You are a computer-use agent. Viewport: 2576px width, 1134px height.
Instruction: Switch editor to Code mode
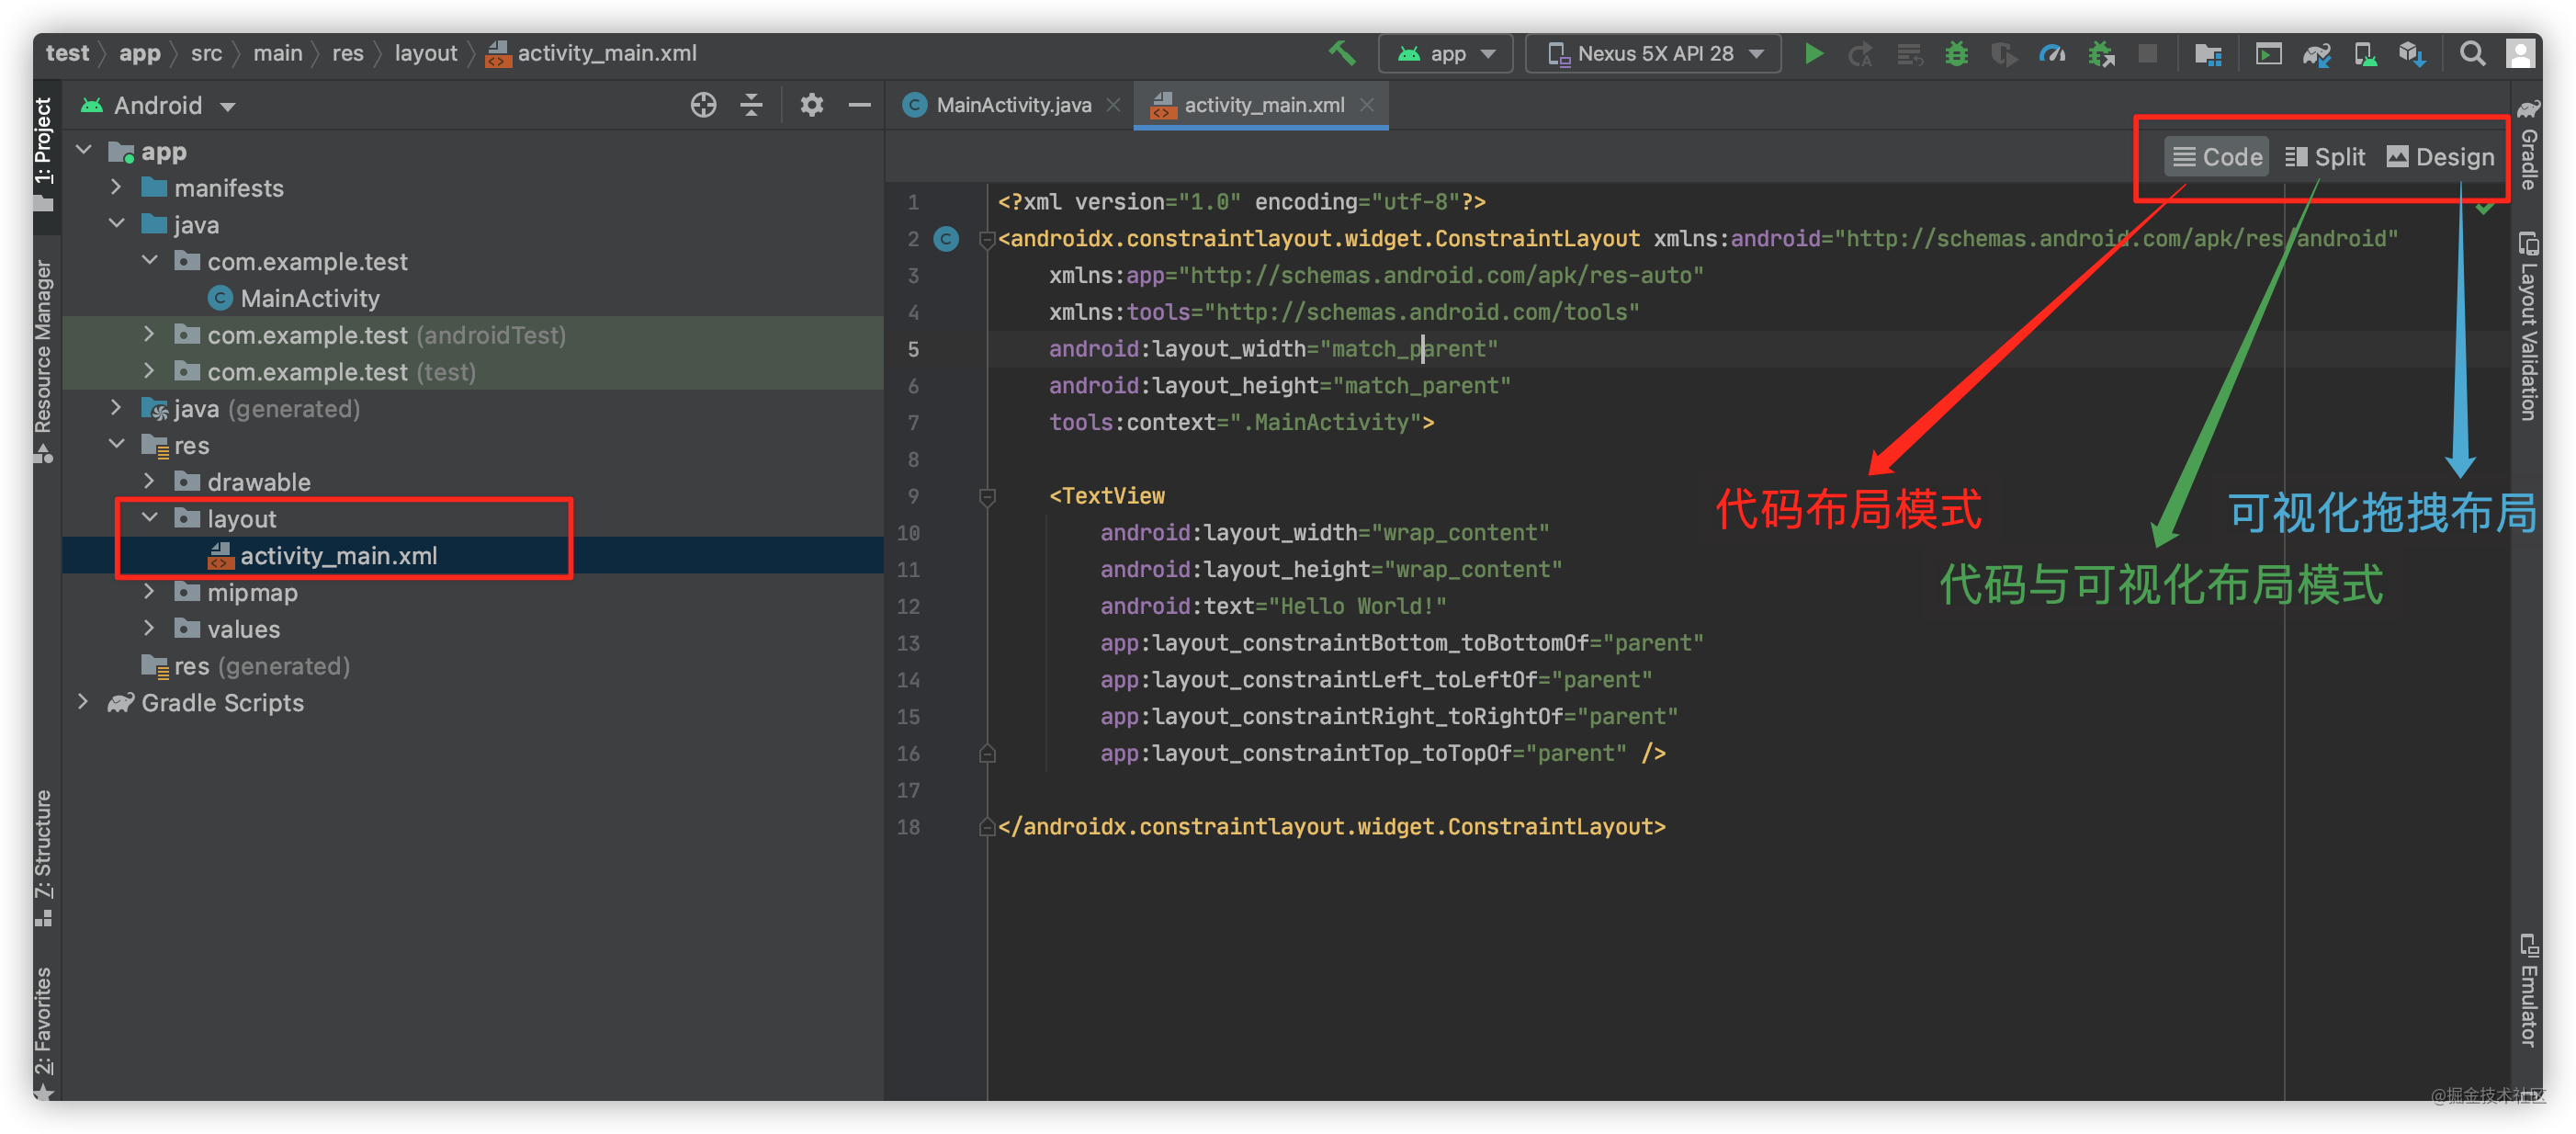pos(2216,156)
